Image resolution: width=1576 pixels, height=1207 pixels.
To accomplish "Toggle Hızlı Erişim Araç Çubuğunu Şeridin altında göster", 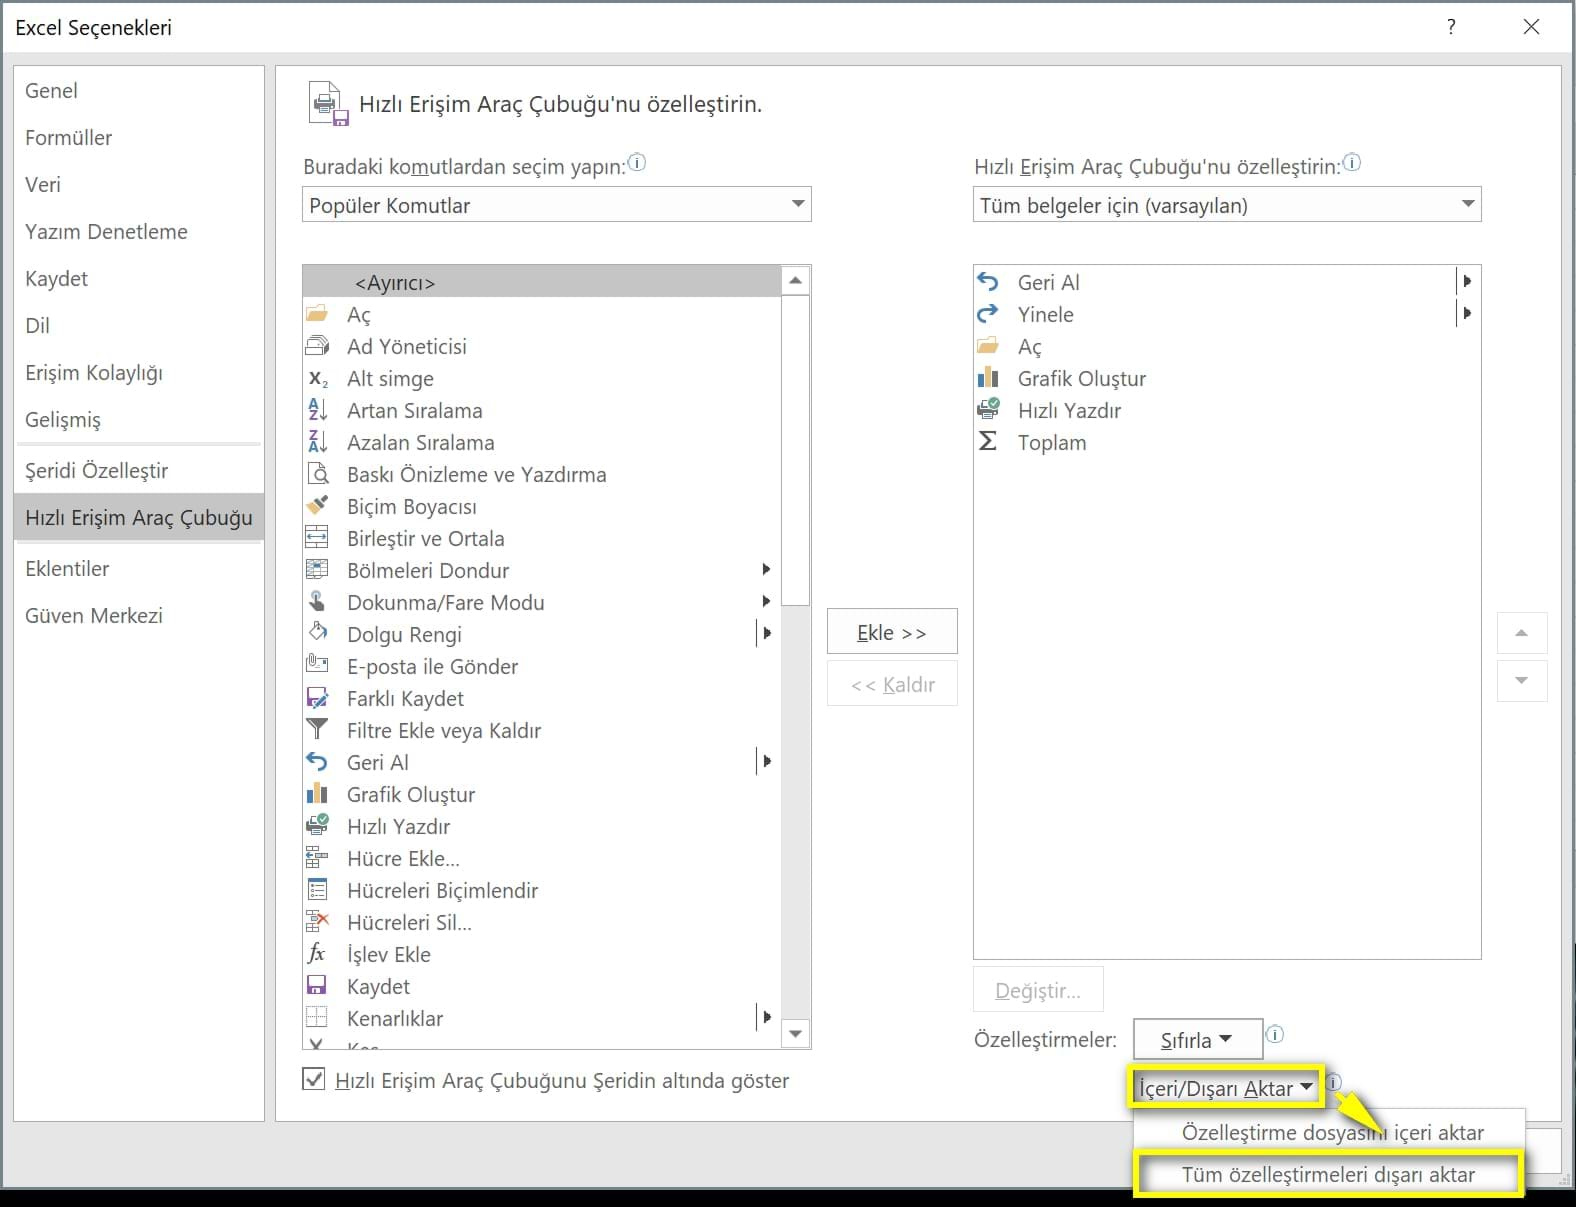I will (x=314, y=1080).
